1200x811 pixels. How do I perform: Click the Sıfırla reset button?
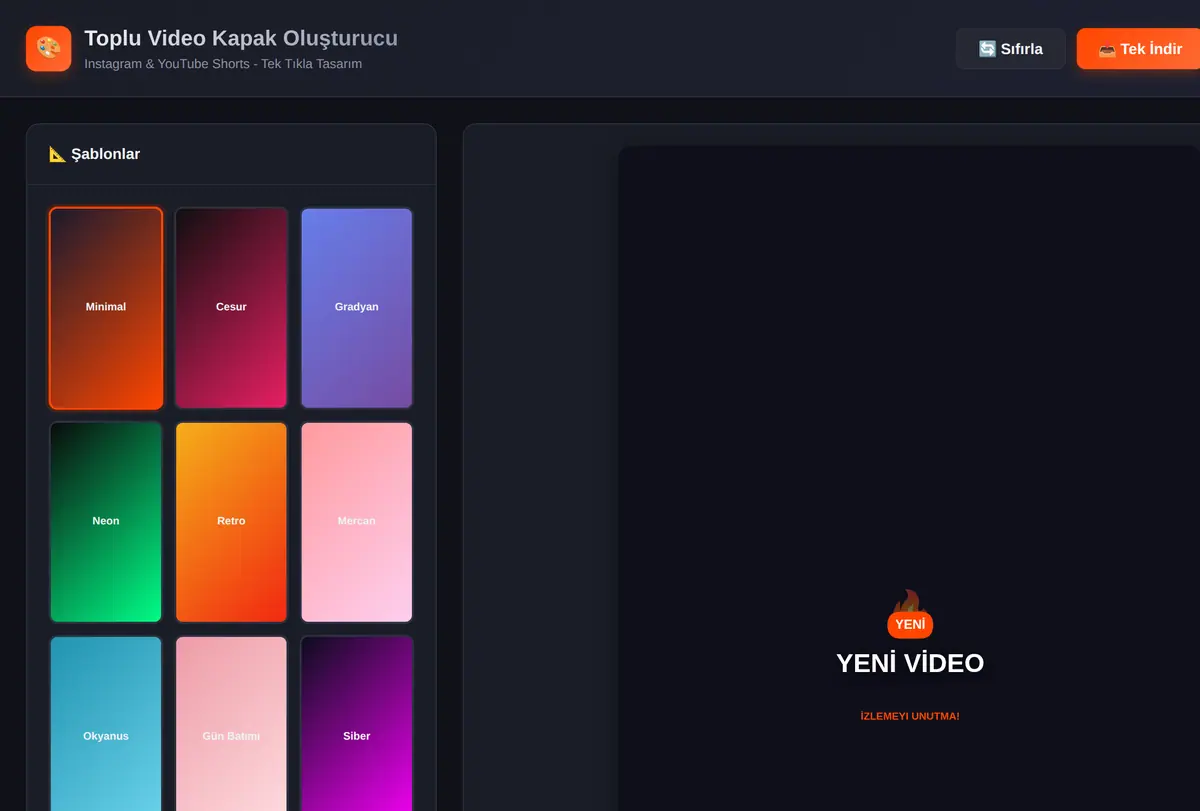[1011, 49]
